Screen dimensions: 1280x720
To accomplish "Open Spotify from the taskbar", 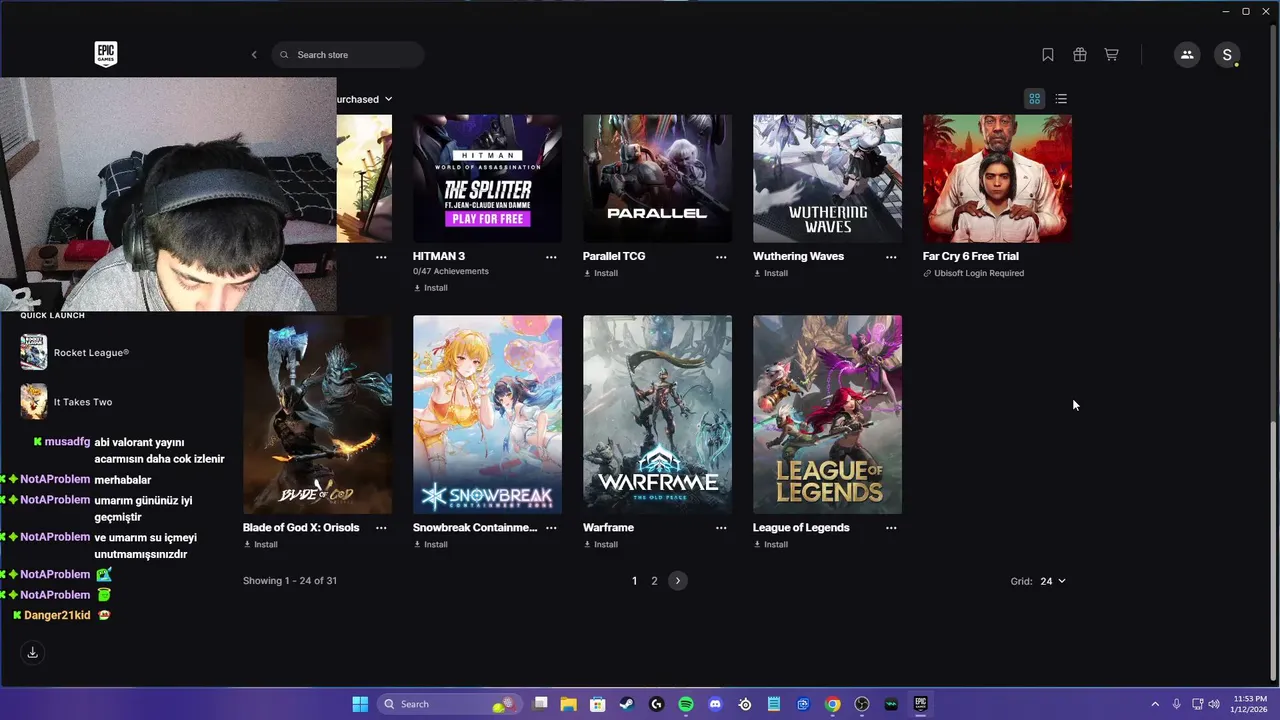I will [x=686, y=704].
